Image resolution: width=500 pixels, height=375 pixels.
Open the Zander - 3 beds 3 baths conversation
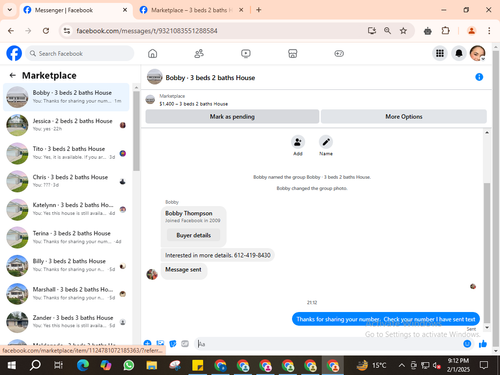click(66, 322)
